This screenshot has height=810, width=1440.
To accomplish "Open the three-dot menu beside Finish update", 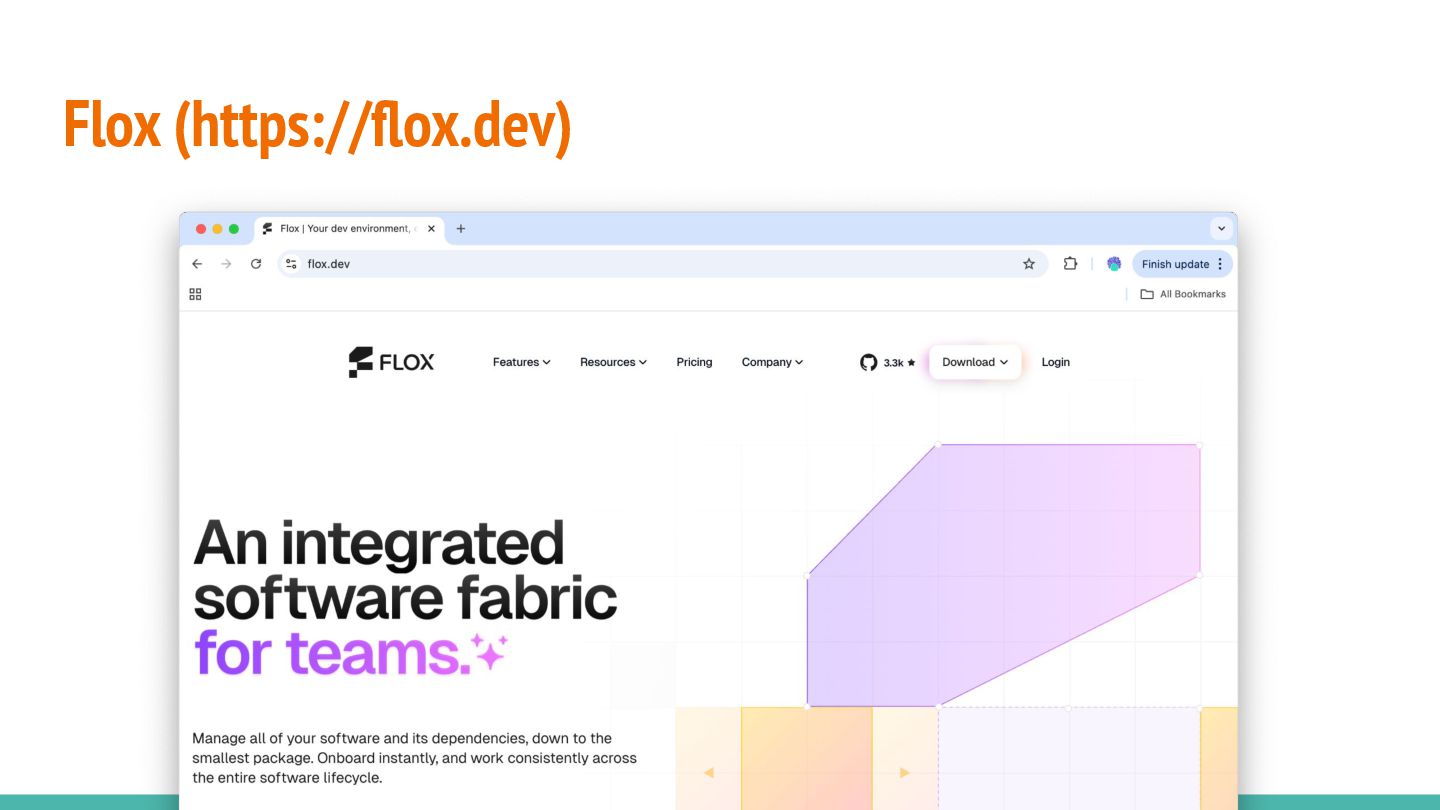I will point(1220,264).
